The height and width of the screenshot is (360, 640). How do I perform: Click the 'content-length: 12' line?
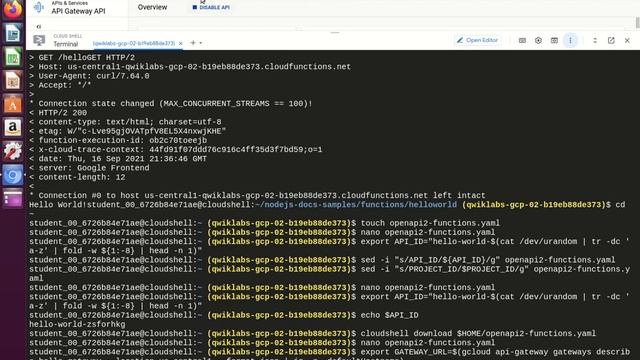click(x=77, y=177)
